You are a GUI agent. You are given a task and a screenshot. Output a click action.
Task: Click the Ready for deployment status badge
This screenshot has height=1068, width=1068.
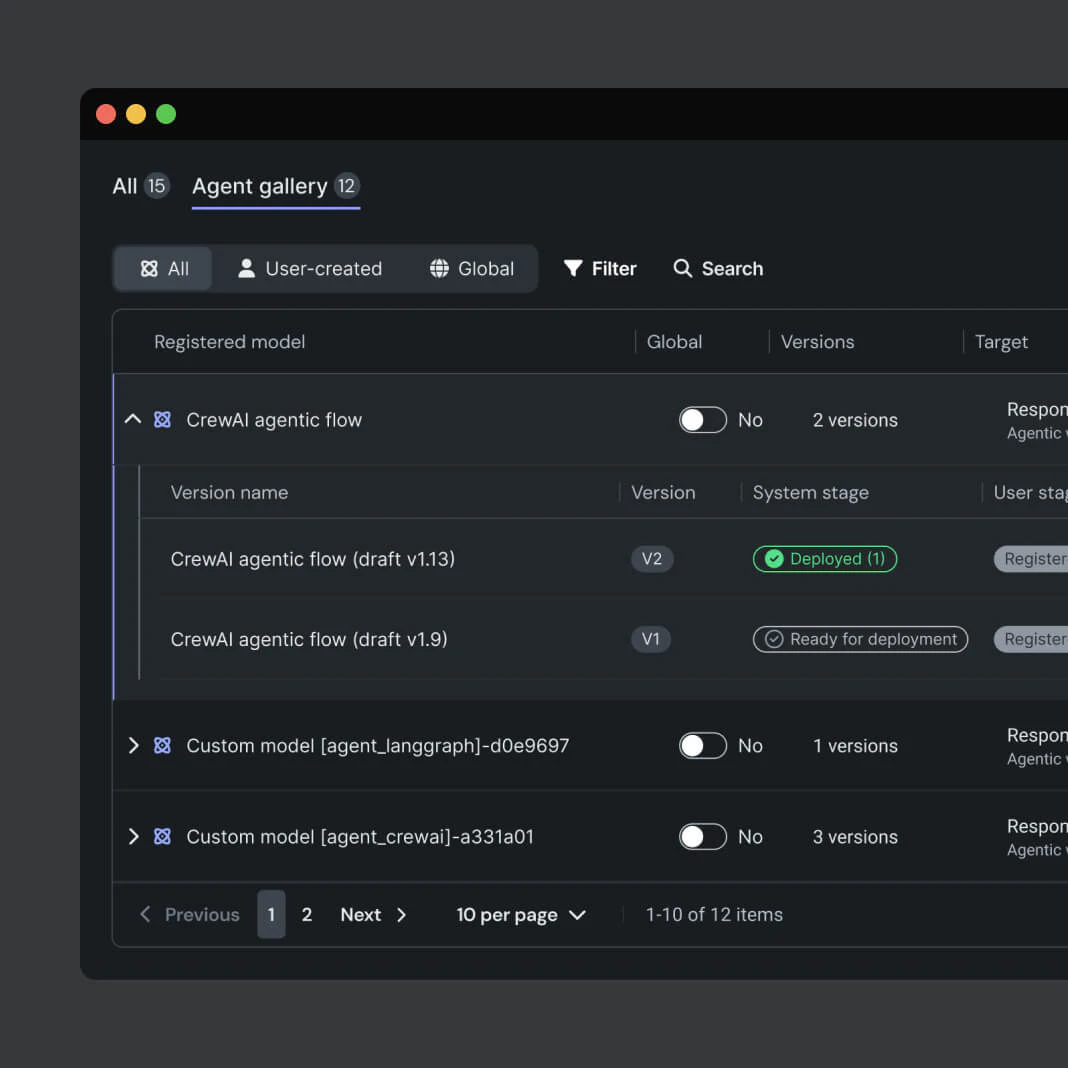coord(860,639)
